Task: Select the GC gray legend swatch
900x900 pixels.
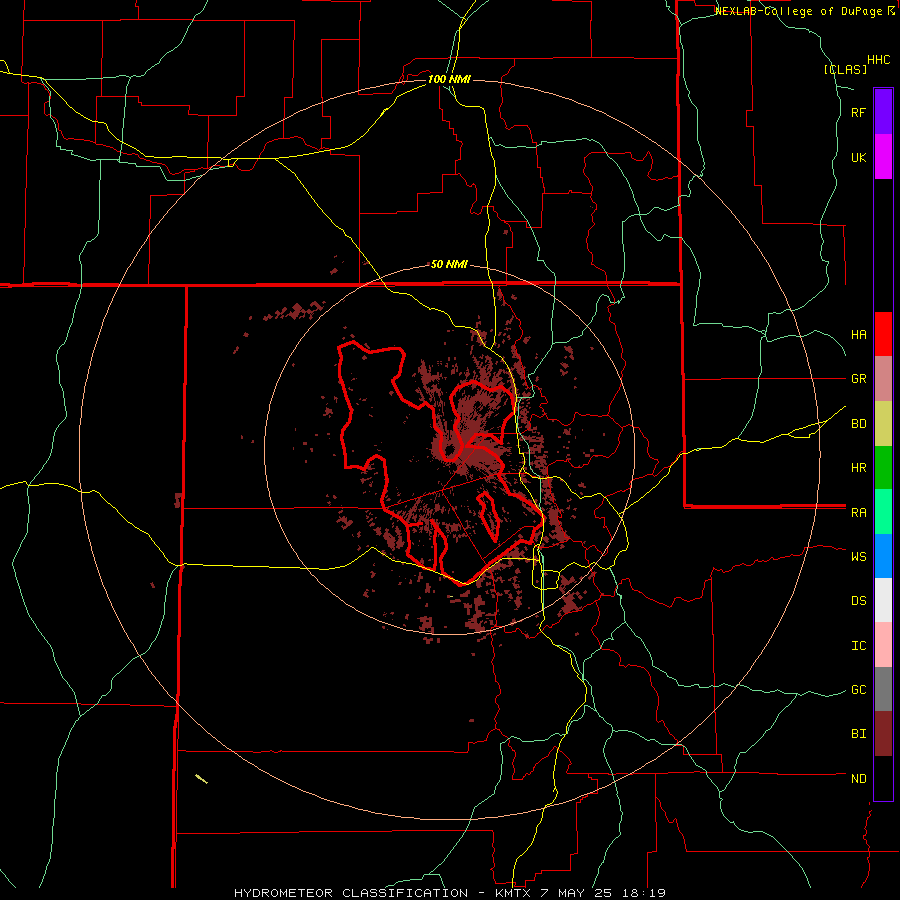Action: pos(883,689)
